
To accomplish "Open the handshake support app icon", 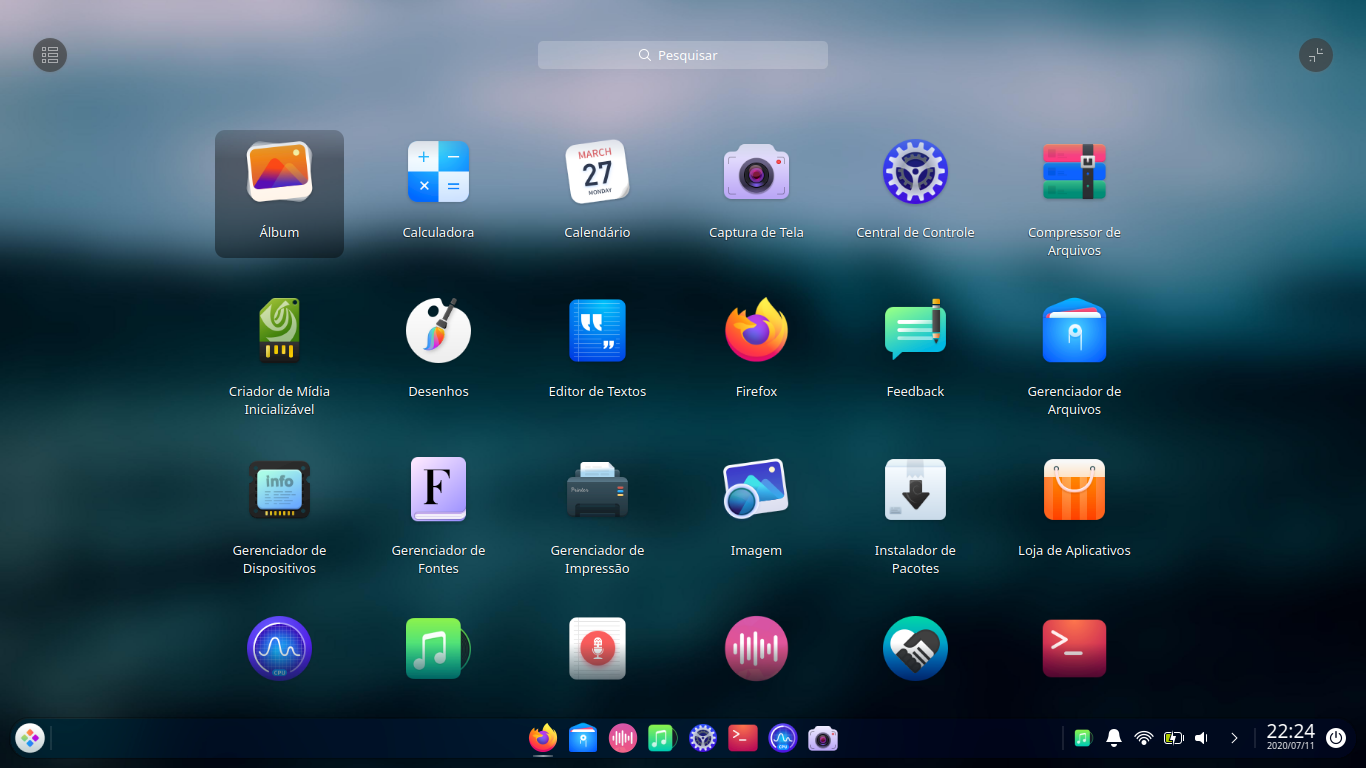I will pyautogui.click(x=915, y=648).
